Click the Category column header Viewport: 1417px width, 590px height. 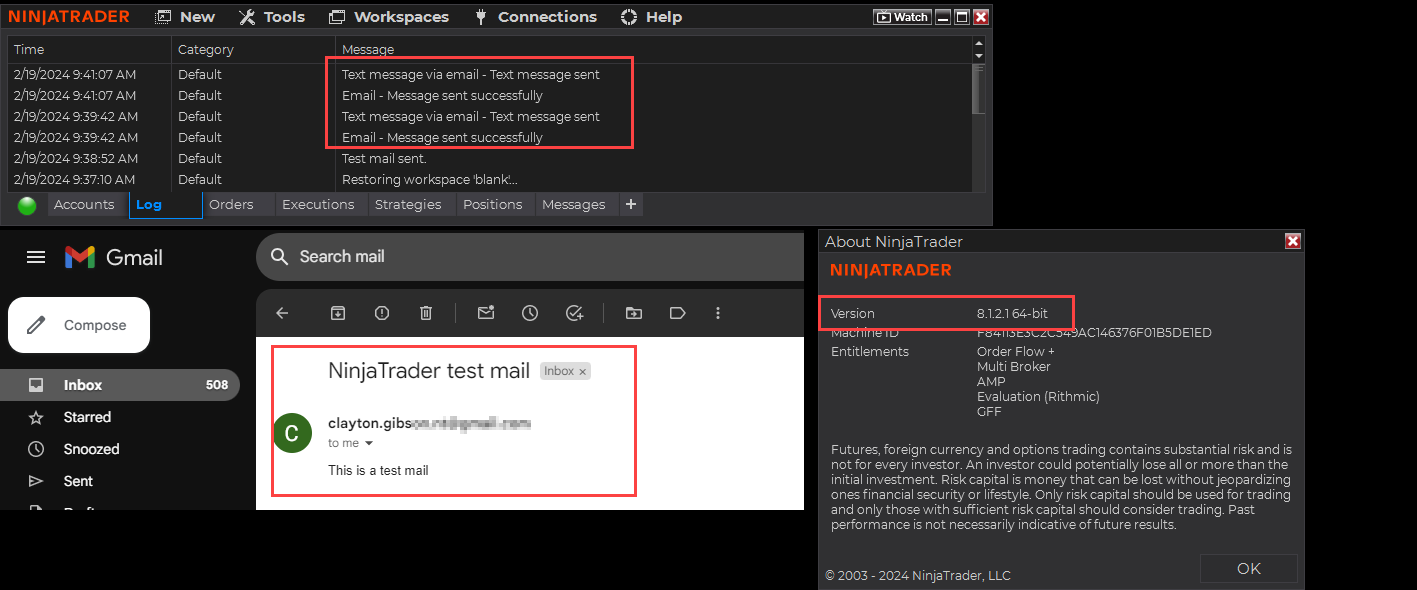click(x=253, y=49)
